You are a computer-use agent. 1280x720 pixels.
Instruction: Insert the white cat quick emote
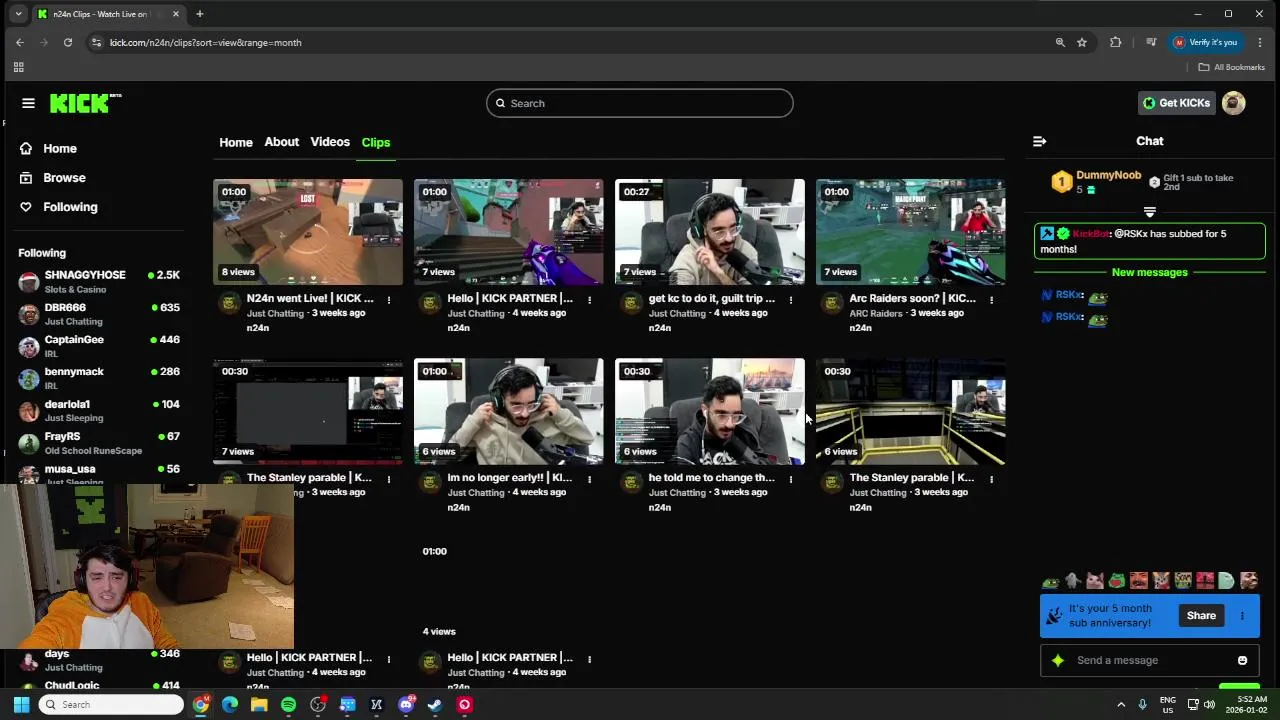coord(1095,581)
